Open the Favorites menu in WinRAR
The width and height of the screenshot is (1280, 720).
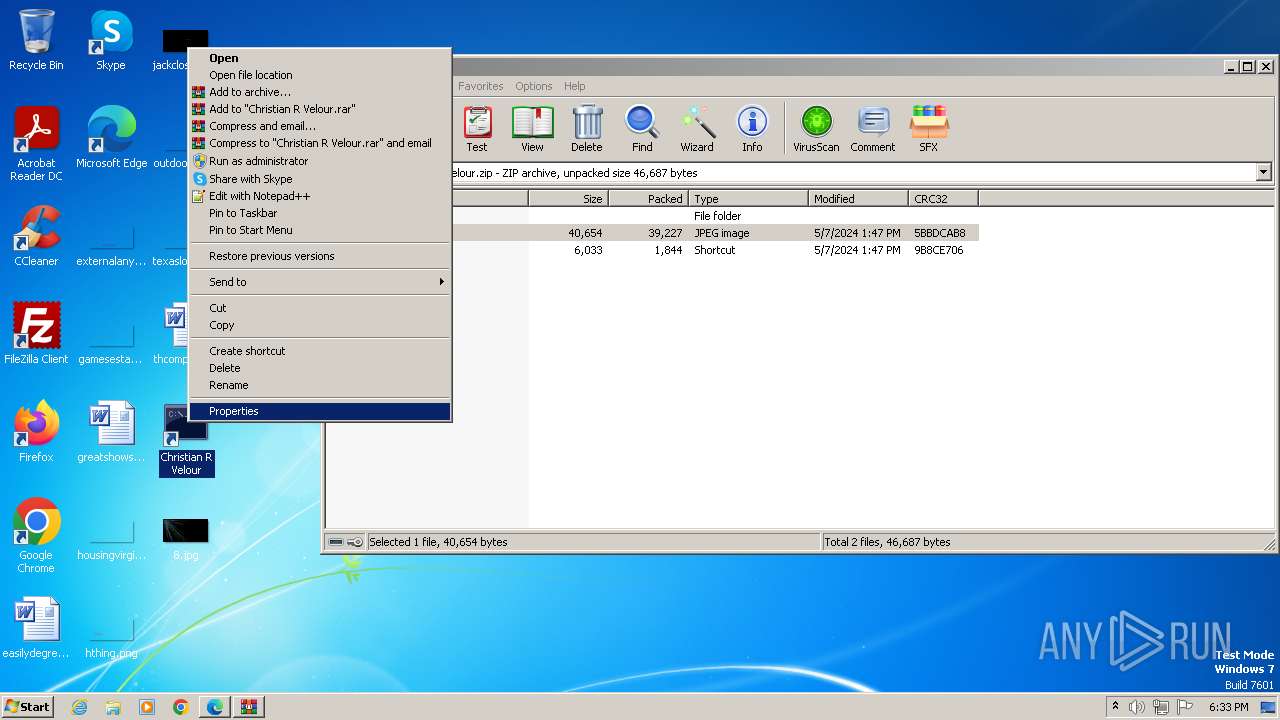(x=480, y=86)
